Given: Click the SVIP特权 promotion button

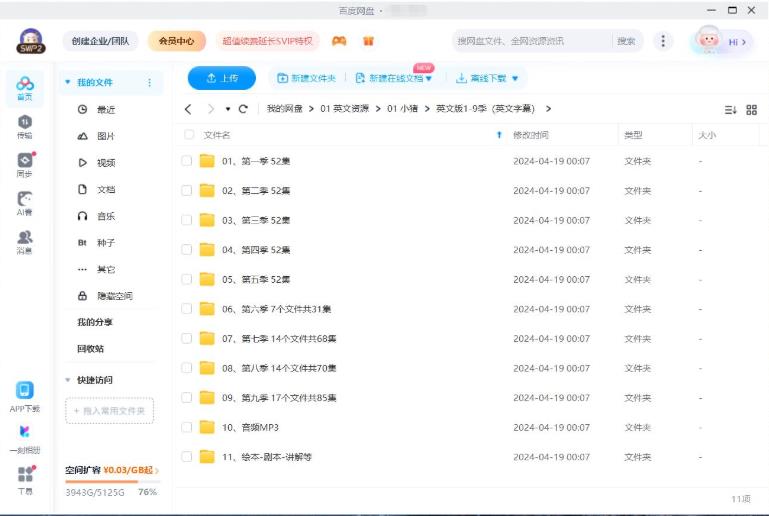Looking at the screenshot, I should point(267,41).
